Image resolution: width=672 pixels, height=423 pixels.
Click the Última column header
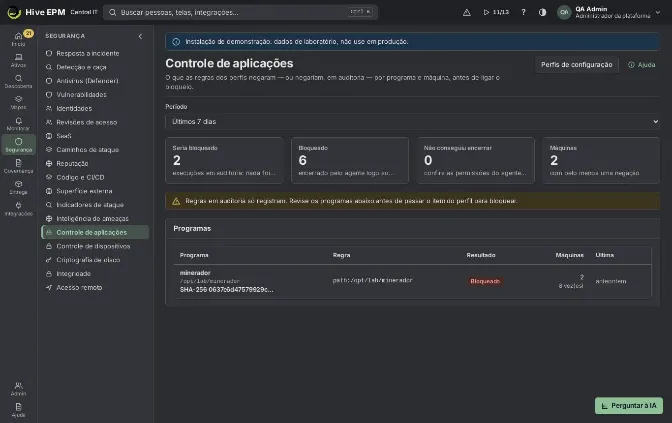[605, 255]
